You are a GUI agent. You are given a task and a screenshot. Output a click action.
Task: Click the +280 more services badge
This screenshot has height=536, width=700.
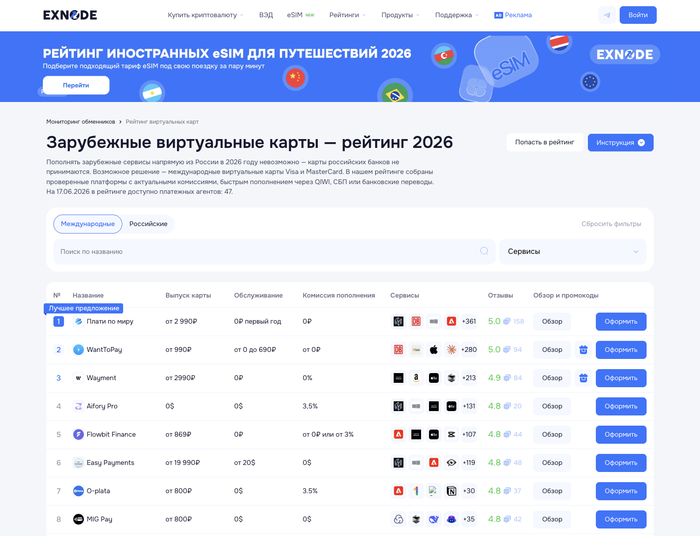click(x=469, y=349)
